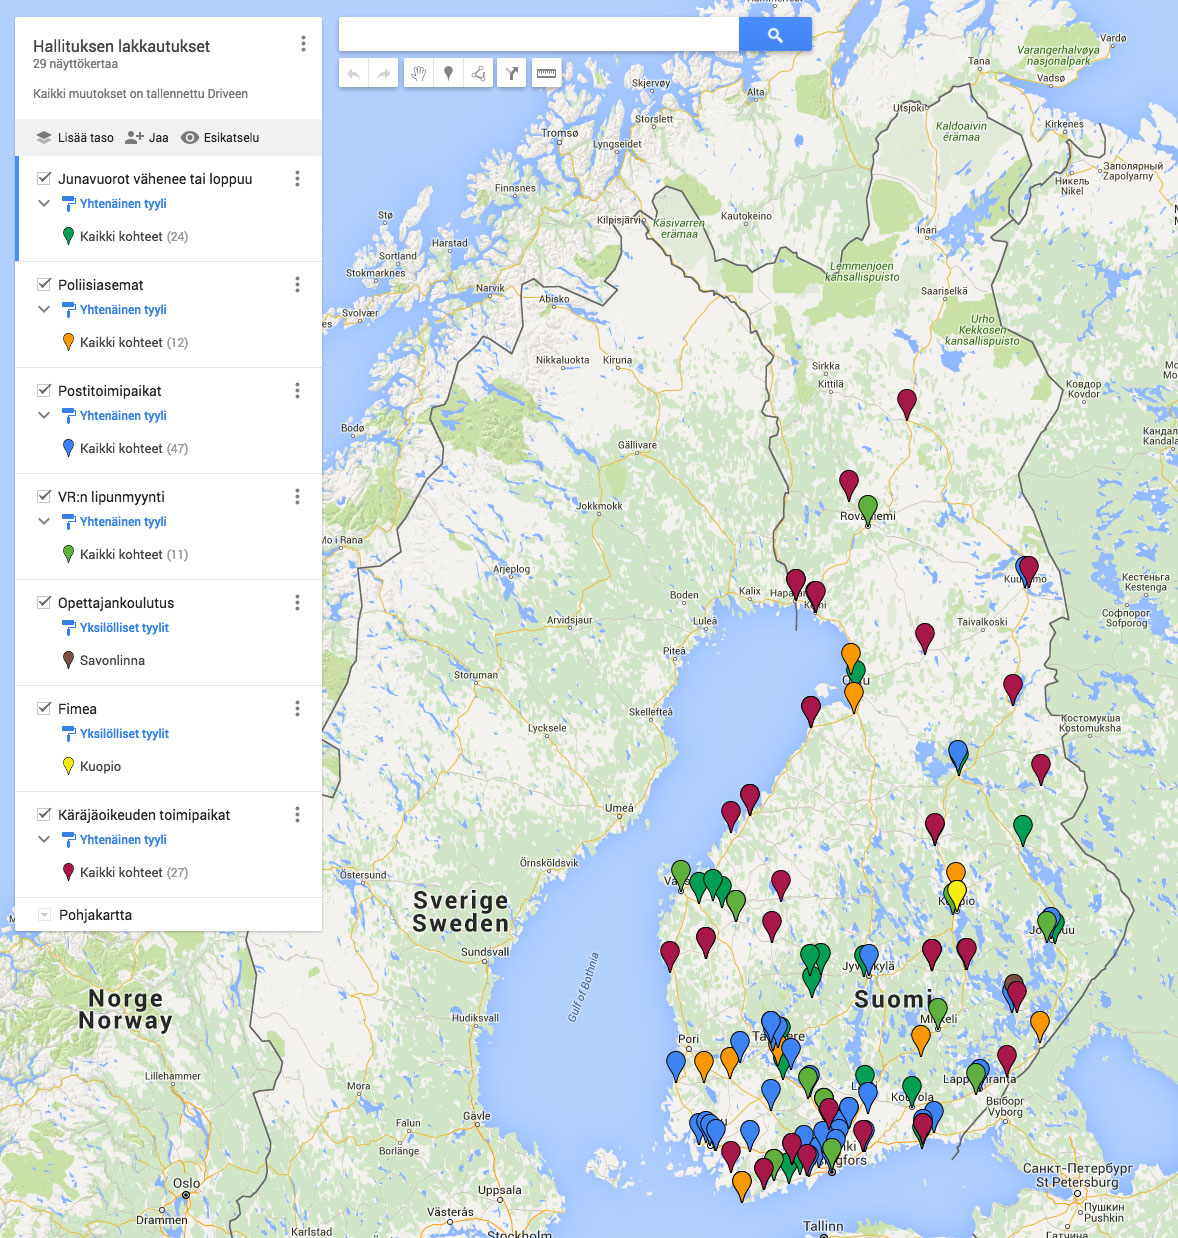The width and height of the screenshot is (1178, 1238).
Task: Click the undo arrow in map toolbar
Action: (353, 73)
